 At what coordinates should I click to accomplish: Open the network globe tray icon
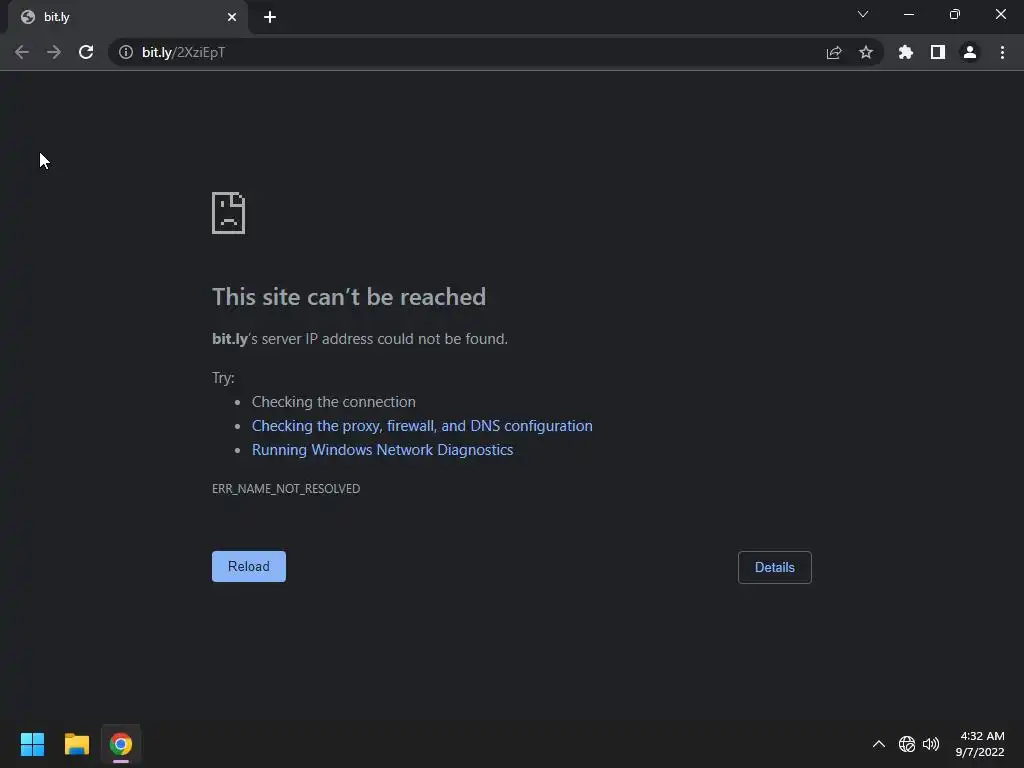coord(906,744)
